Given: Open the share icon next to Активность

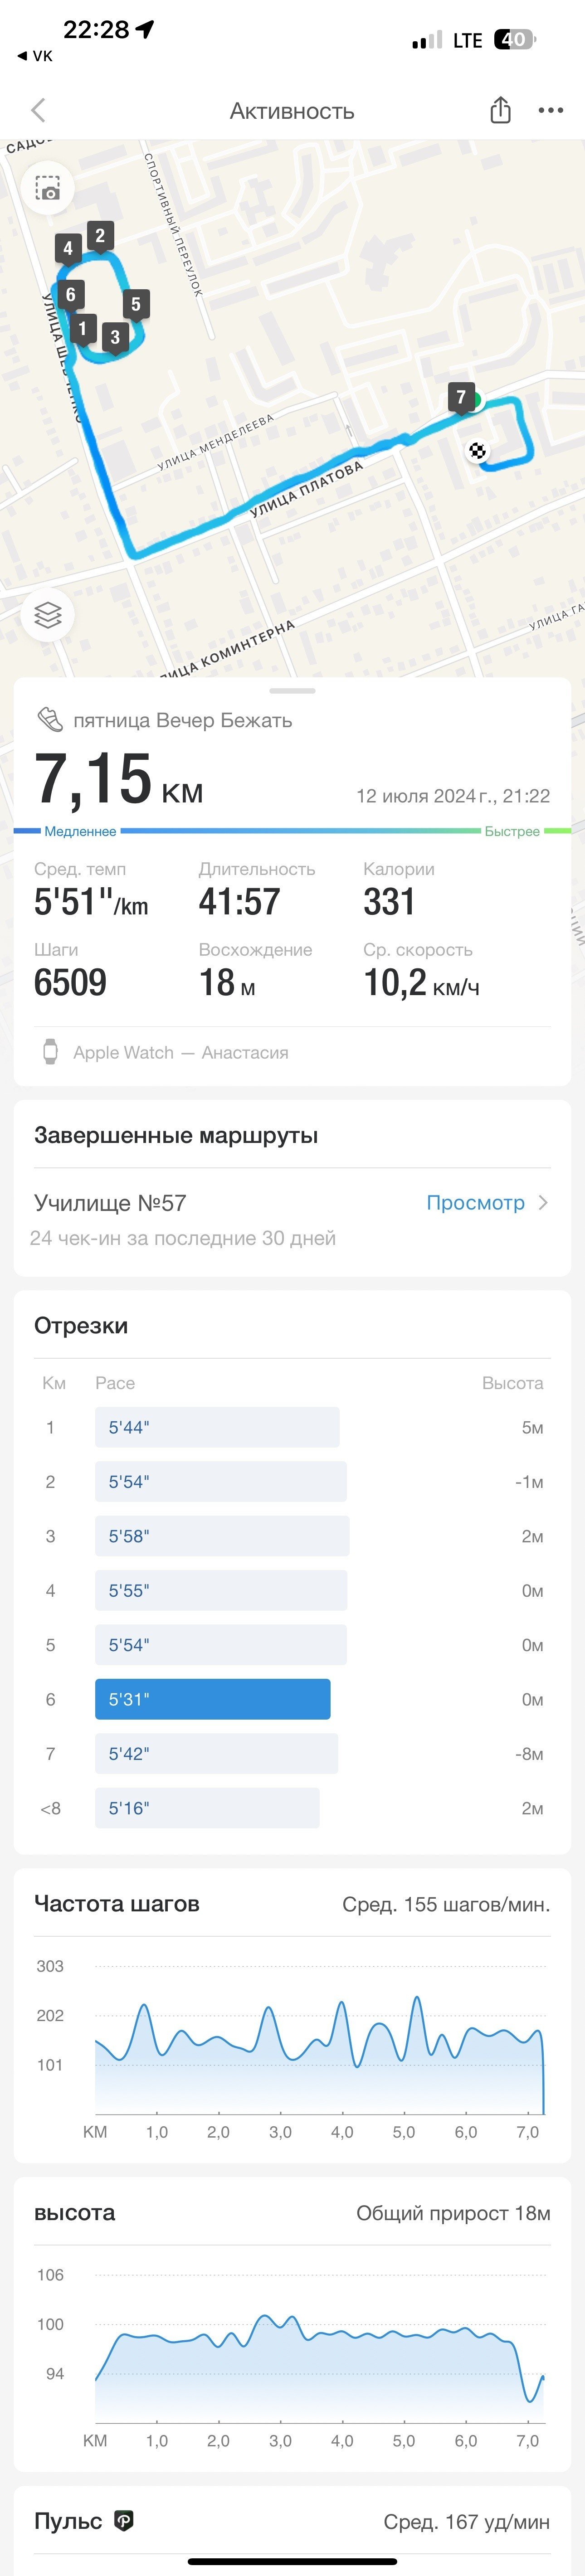Looking at the screenshot, I should point(501,110).
